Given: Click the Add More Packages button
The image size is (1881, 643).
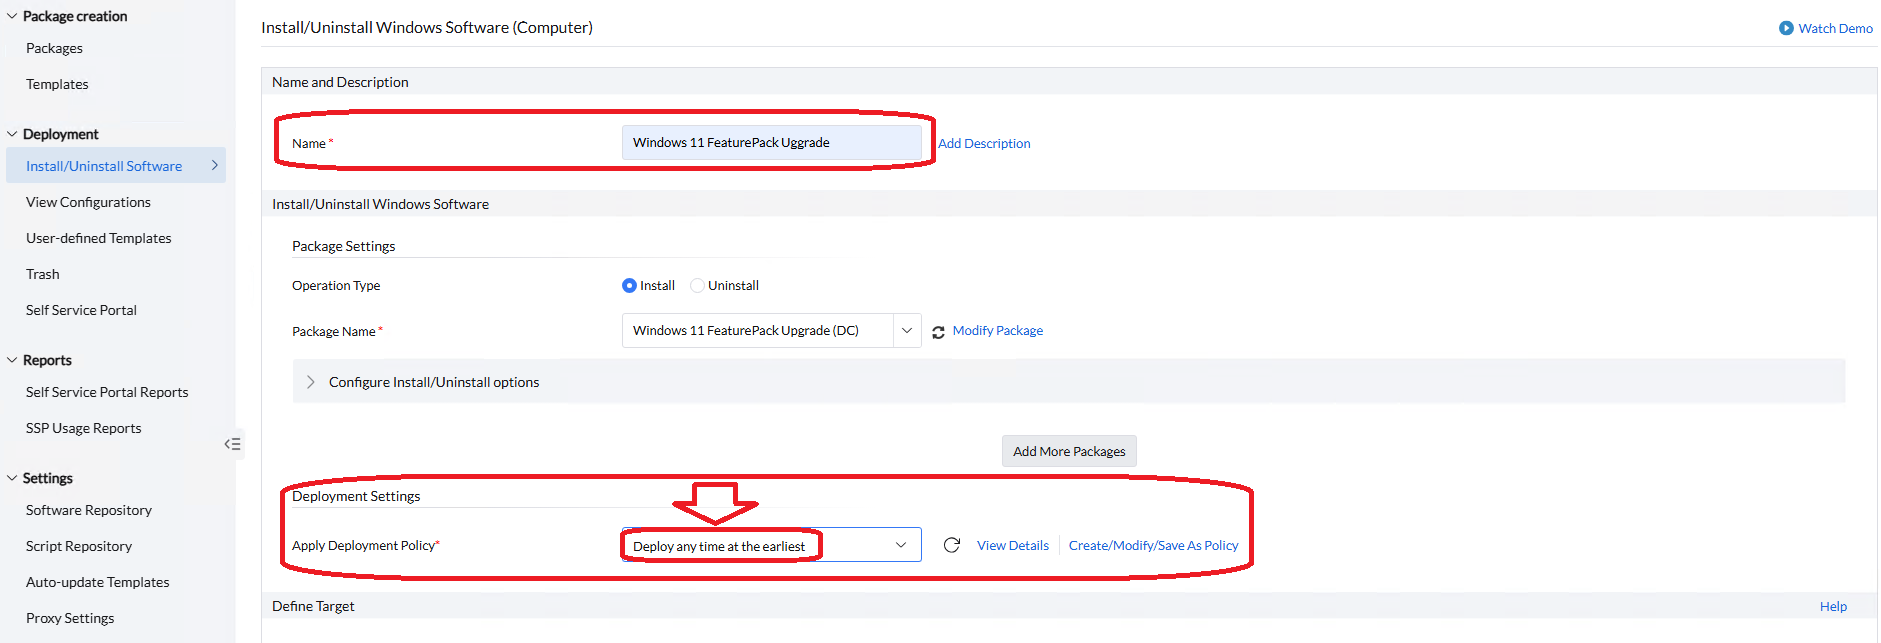Looking at the screenshot, I should tap(1069, 451).
